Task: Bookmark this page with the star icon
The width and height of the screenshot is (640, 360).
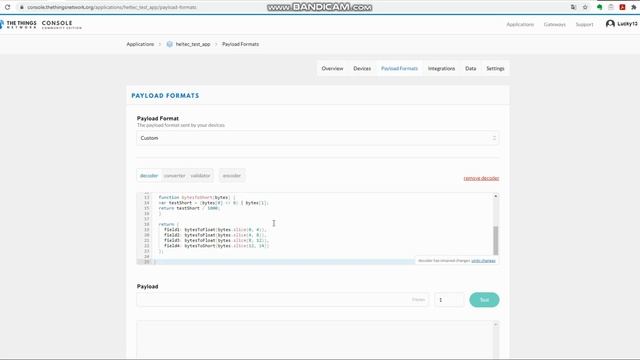Action: [x=585, y=7]
